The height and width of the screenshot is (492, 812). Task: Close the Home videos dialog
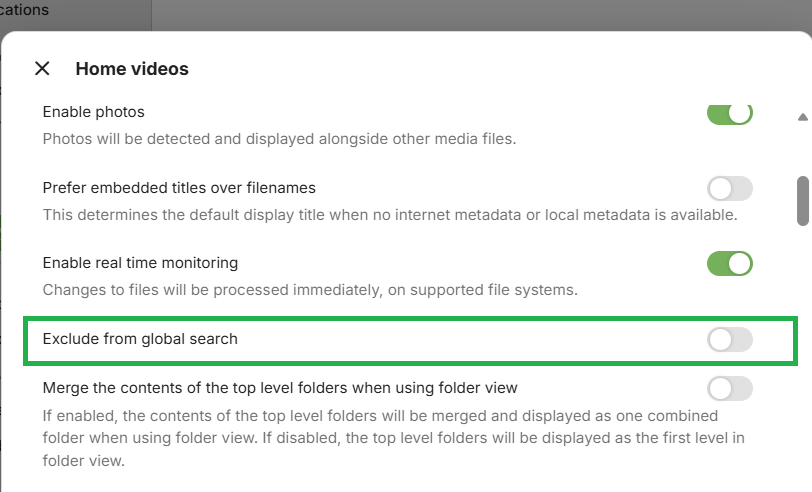coord(42,69)
